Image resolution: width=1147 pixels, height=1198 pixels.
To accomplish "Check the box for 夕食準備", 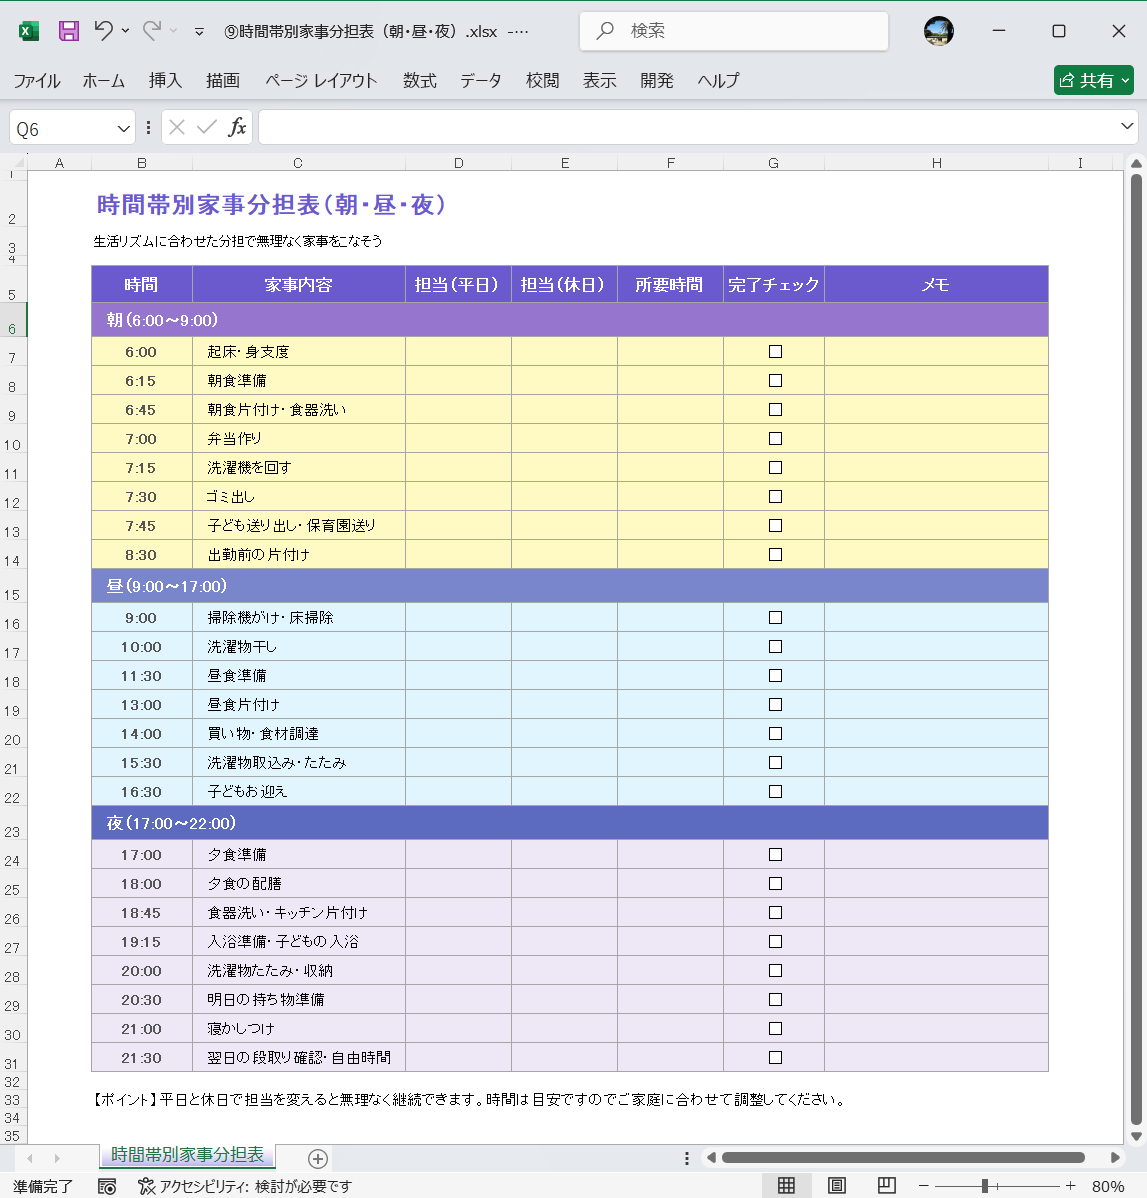I will pyautogui.click(x=775, y=854).
